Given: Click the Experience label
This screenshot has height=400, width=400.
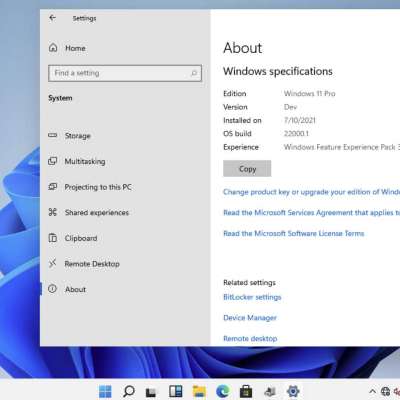Looking at the screenshot, I should 241,147.
